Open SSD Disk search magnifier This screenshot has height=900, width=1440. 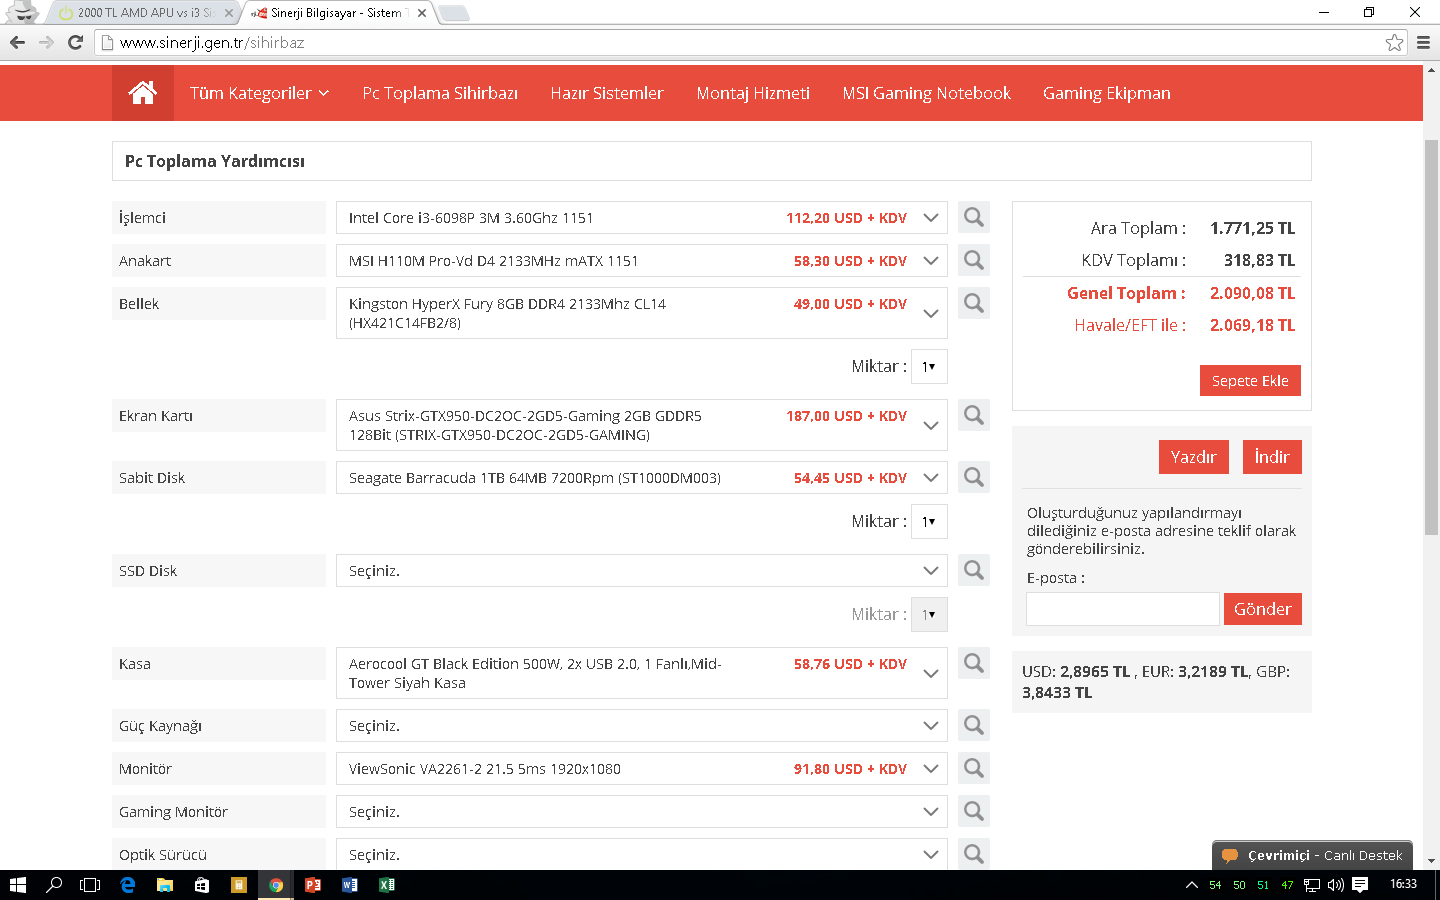[974, 570]
